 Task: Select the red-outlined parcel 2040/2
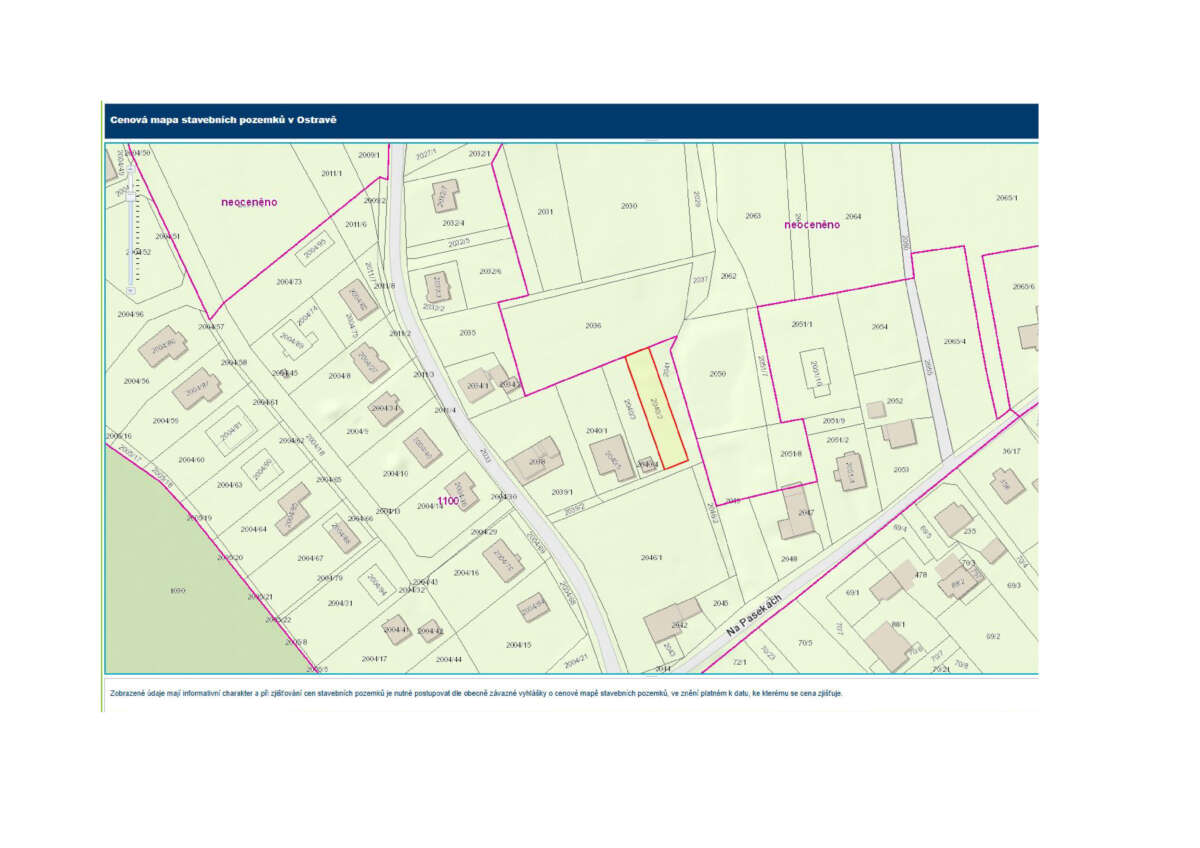click(657, 408)
